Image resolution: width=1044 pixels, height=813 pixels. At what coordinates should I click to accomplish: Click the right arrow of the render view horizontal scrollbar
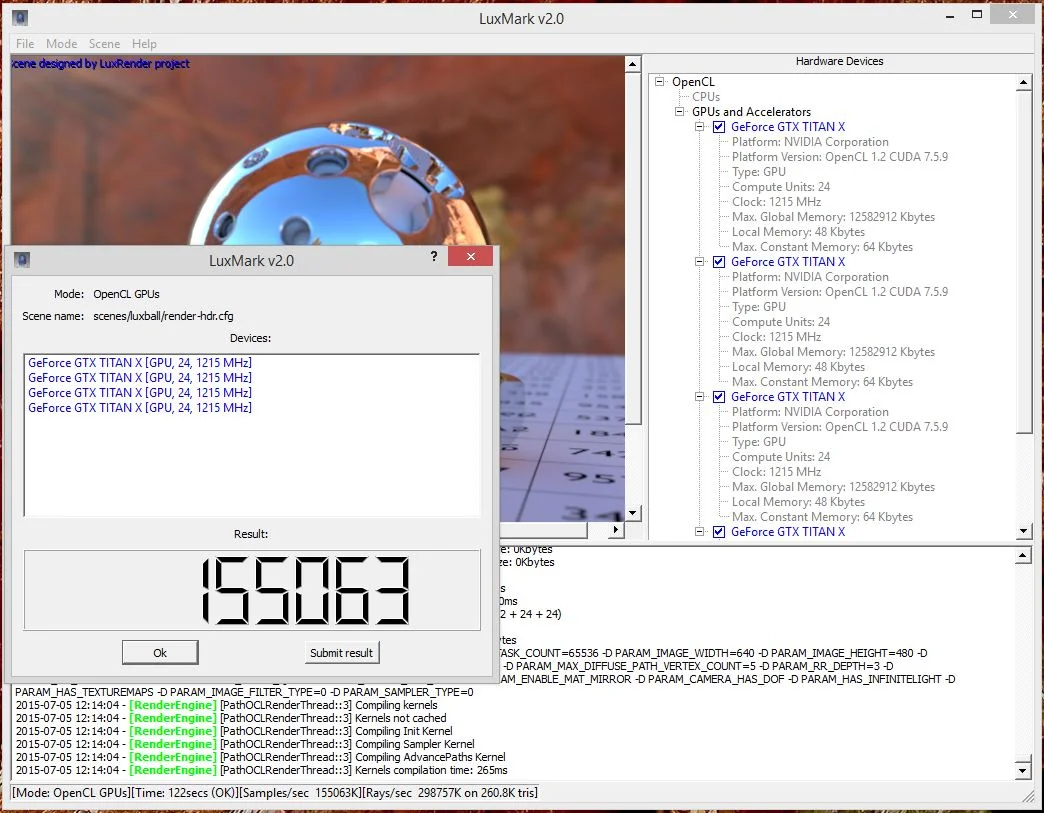tap(615, 529)
